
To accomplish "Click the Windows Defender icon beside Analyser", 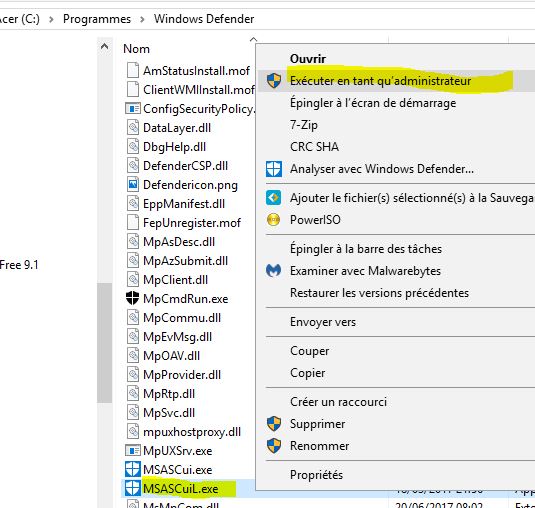I will [274, 169].
